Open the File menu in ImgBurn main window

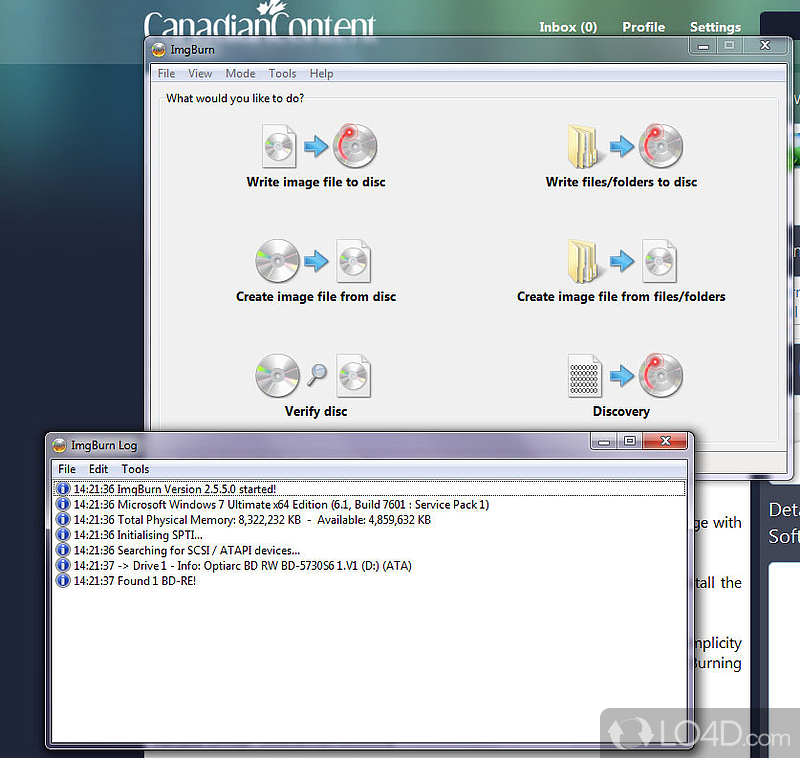[166, 73]
